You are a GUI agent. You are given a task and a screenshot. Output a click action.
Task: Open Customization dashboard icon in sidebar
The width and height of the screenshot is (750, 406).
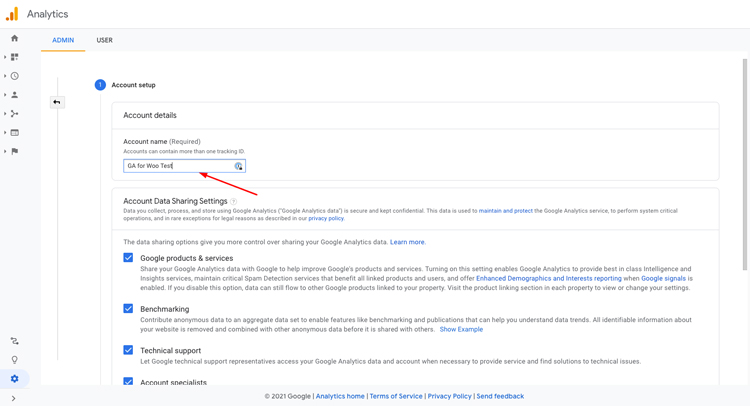point(14,57)
